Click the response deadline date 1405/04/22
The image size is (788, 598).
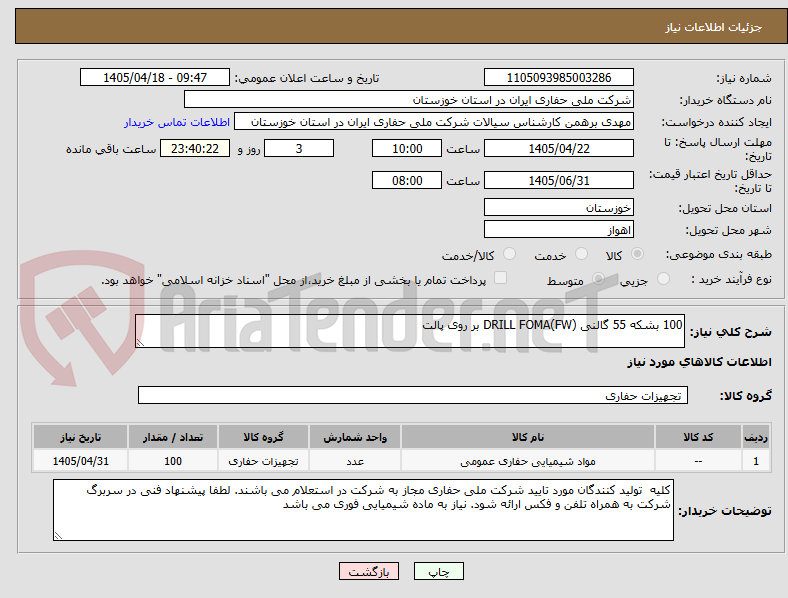pyautogui.click(x=558, y=148)
